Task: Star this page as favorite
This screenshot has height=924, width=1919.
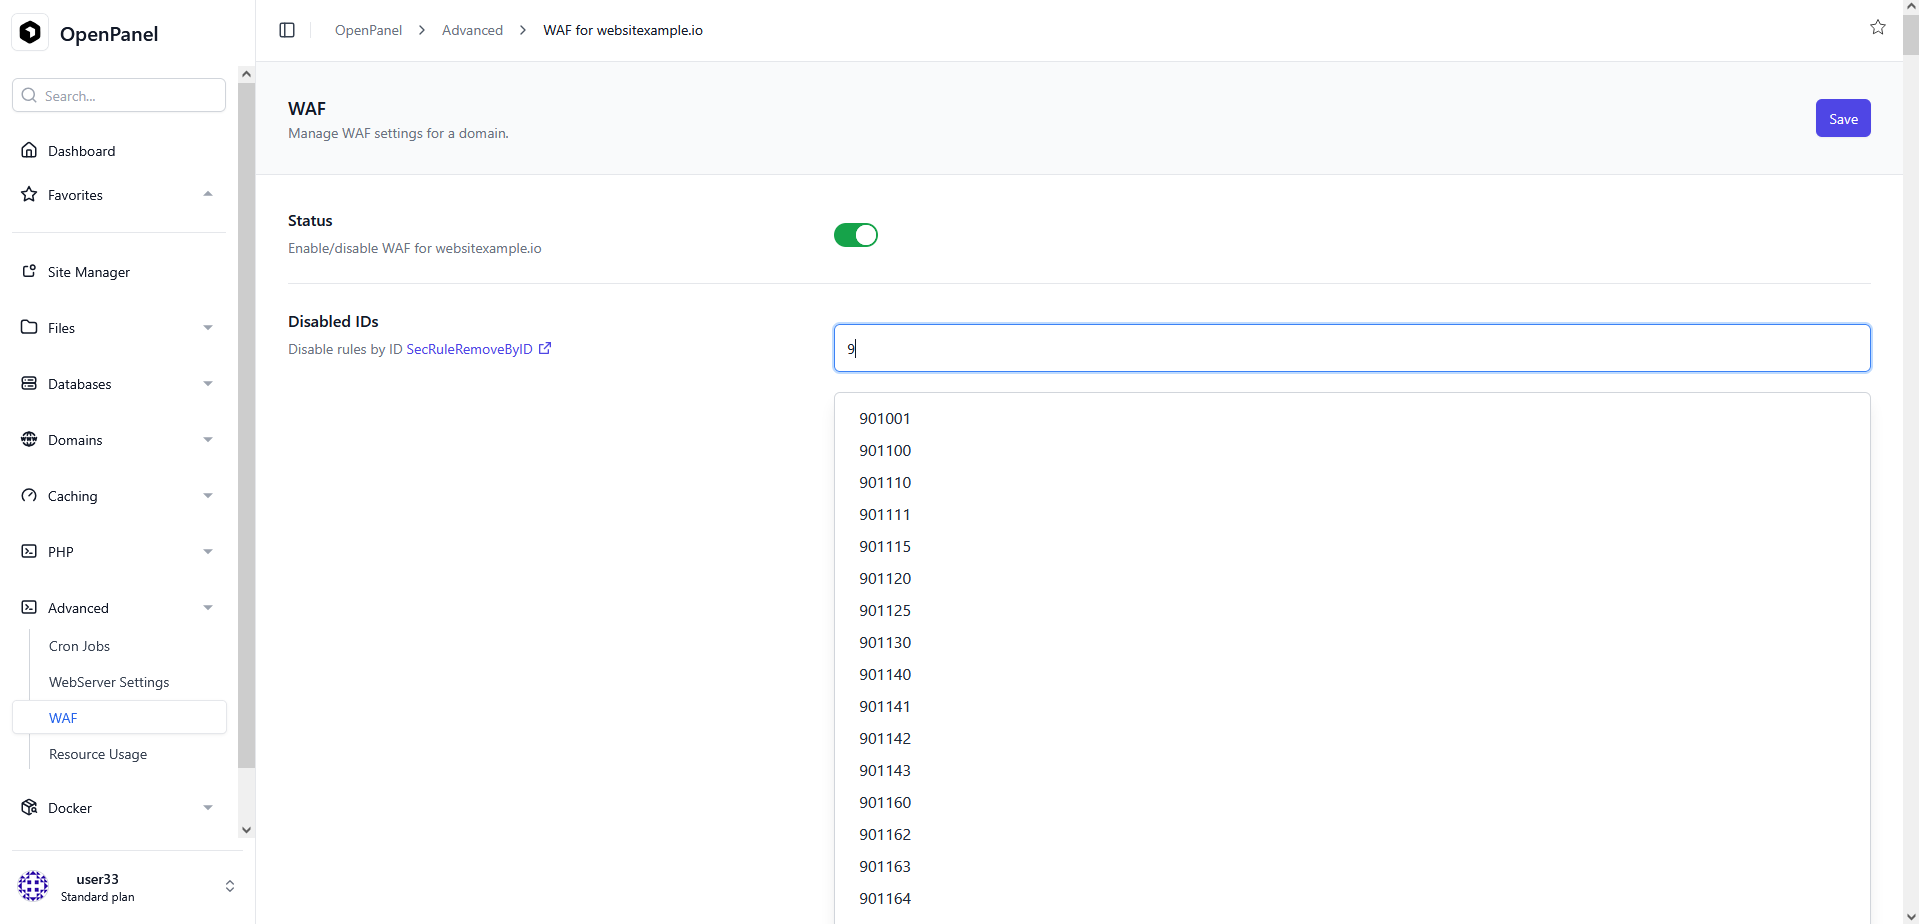Action: pyautogui.click(x=1877, y=28)
